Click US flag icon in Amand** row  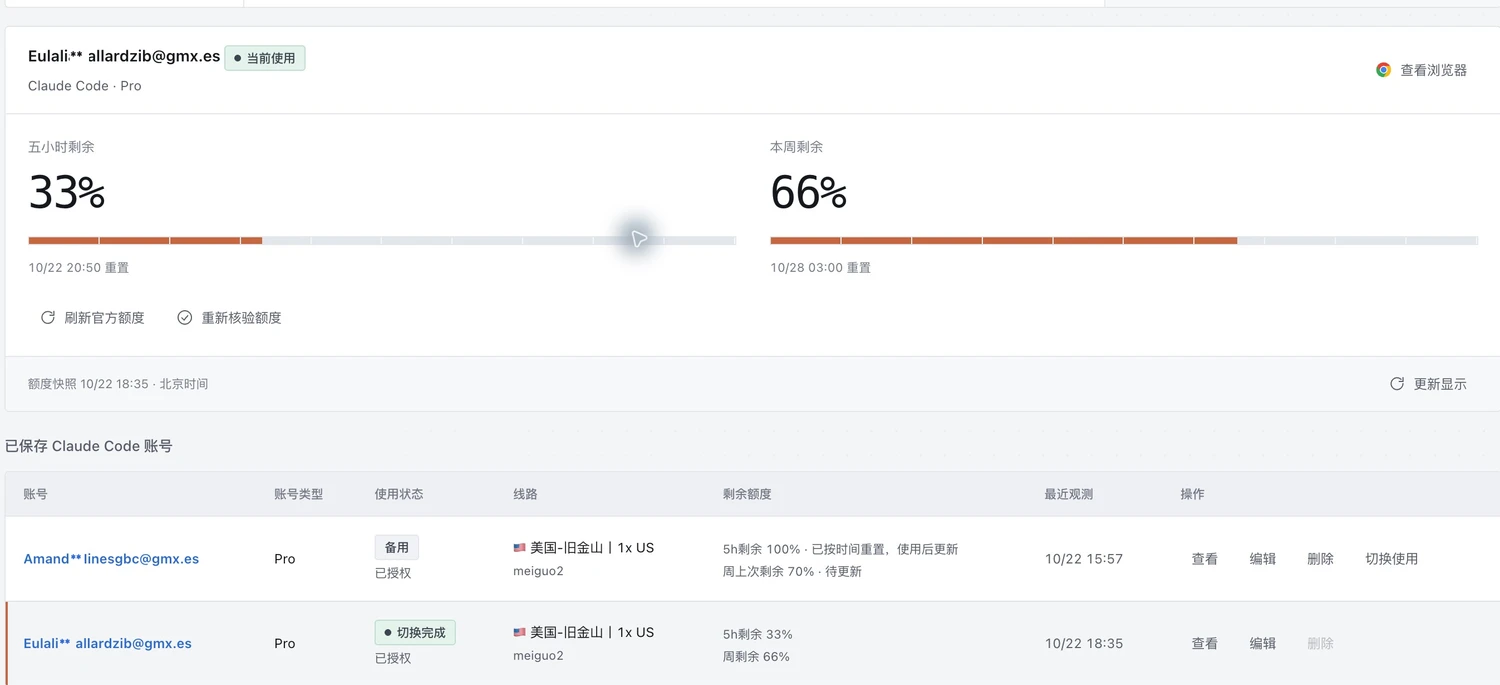coord(519,548)
